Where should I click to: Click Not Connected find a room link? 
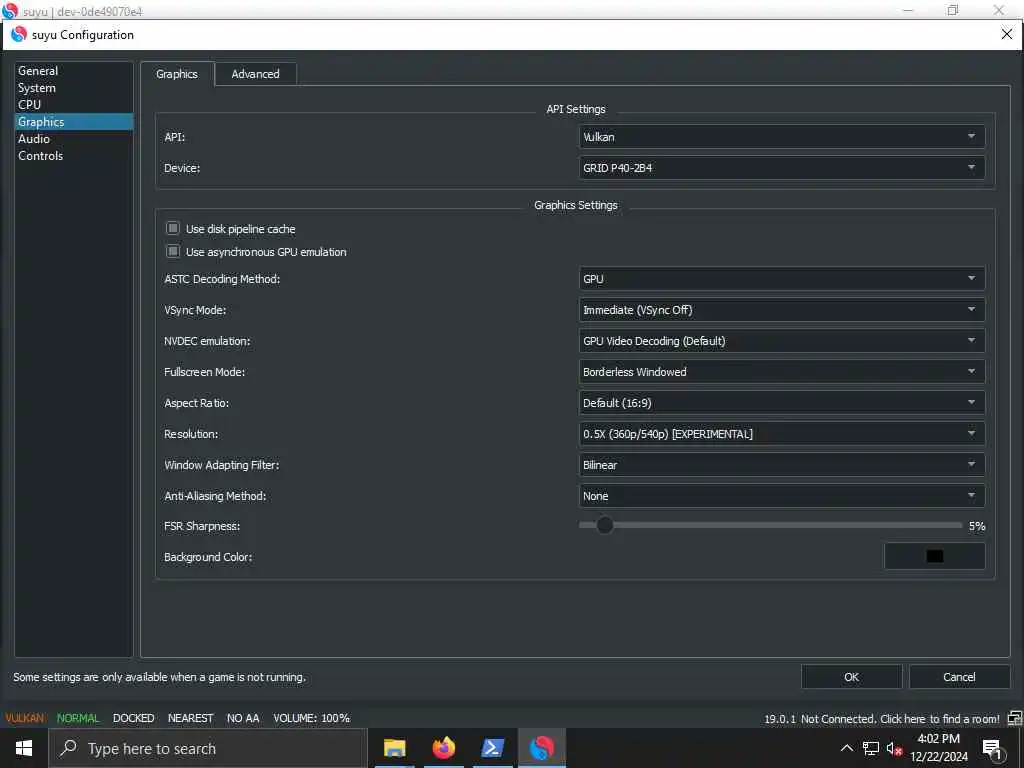[901, 718]
